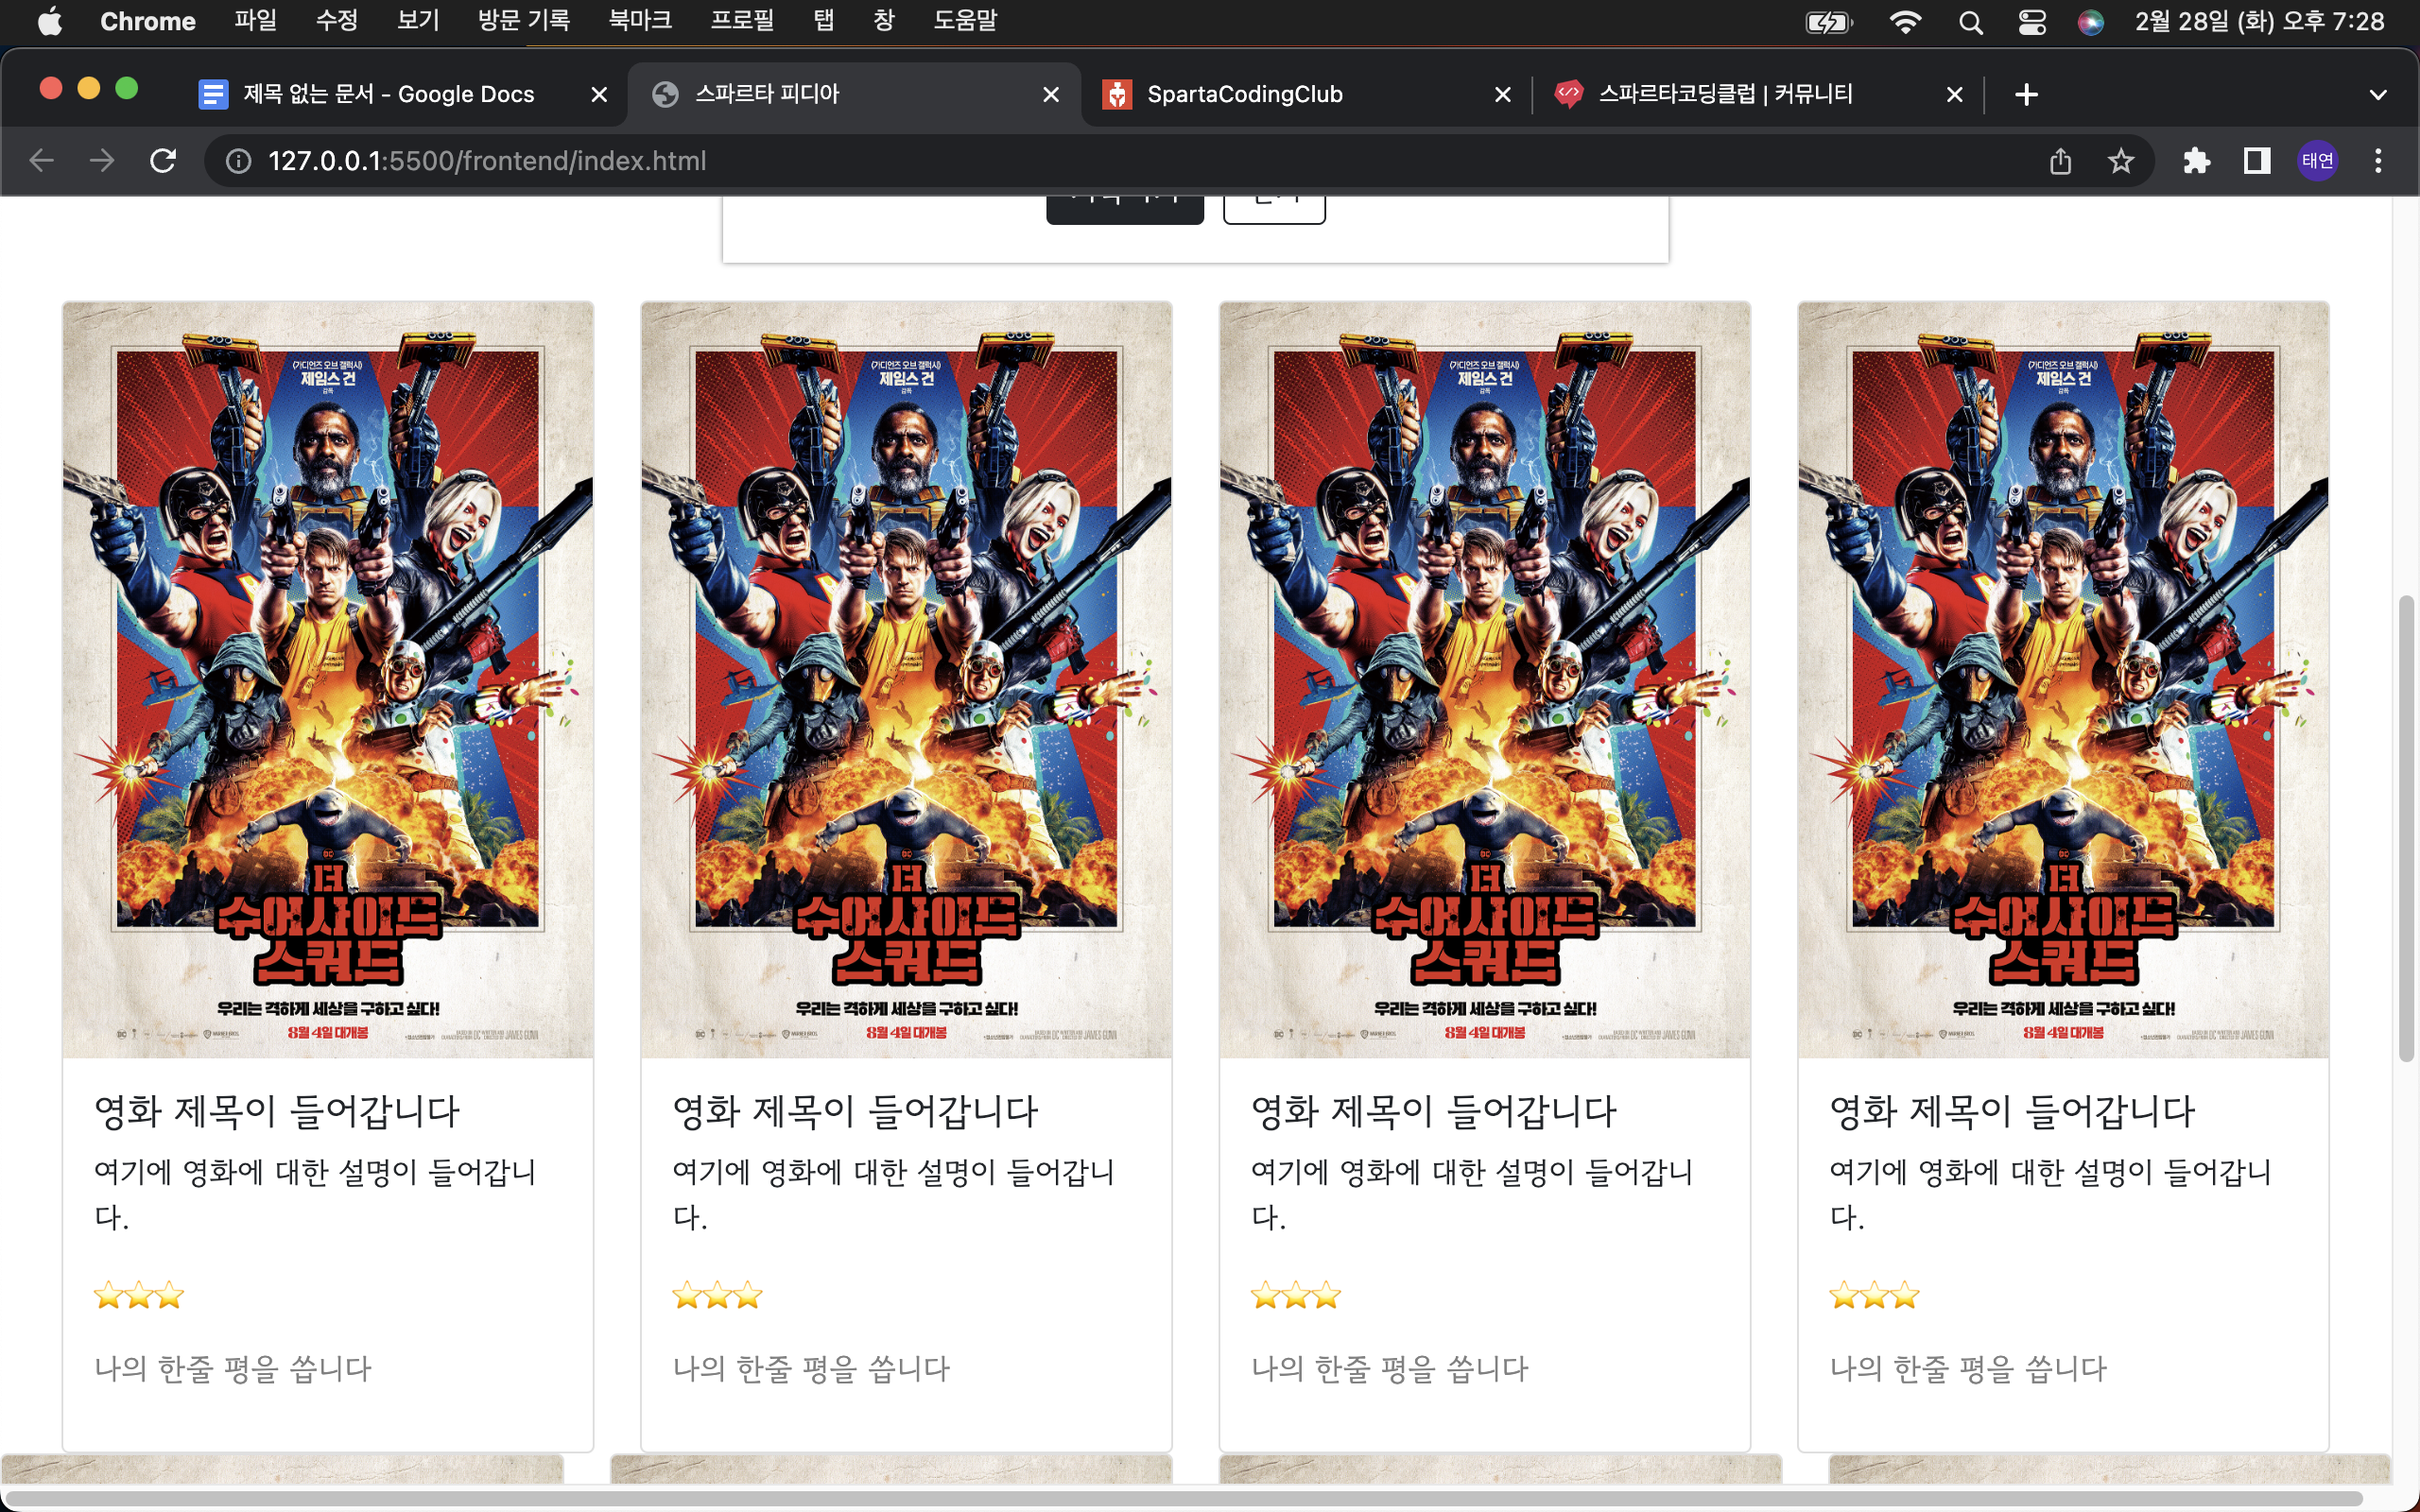
Task: Check the battery status icon
Action: pos(1829,22)
